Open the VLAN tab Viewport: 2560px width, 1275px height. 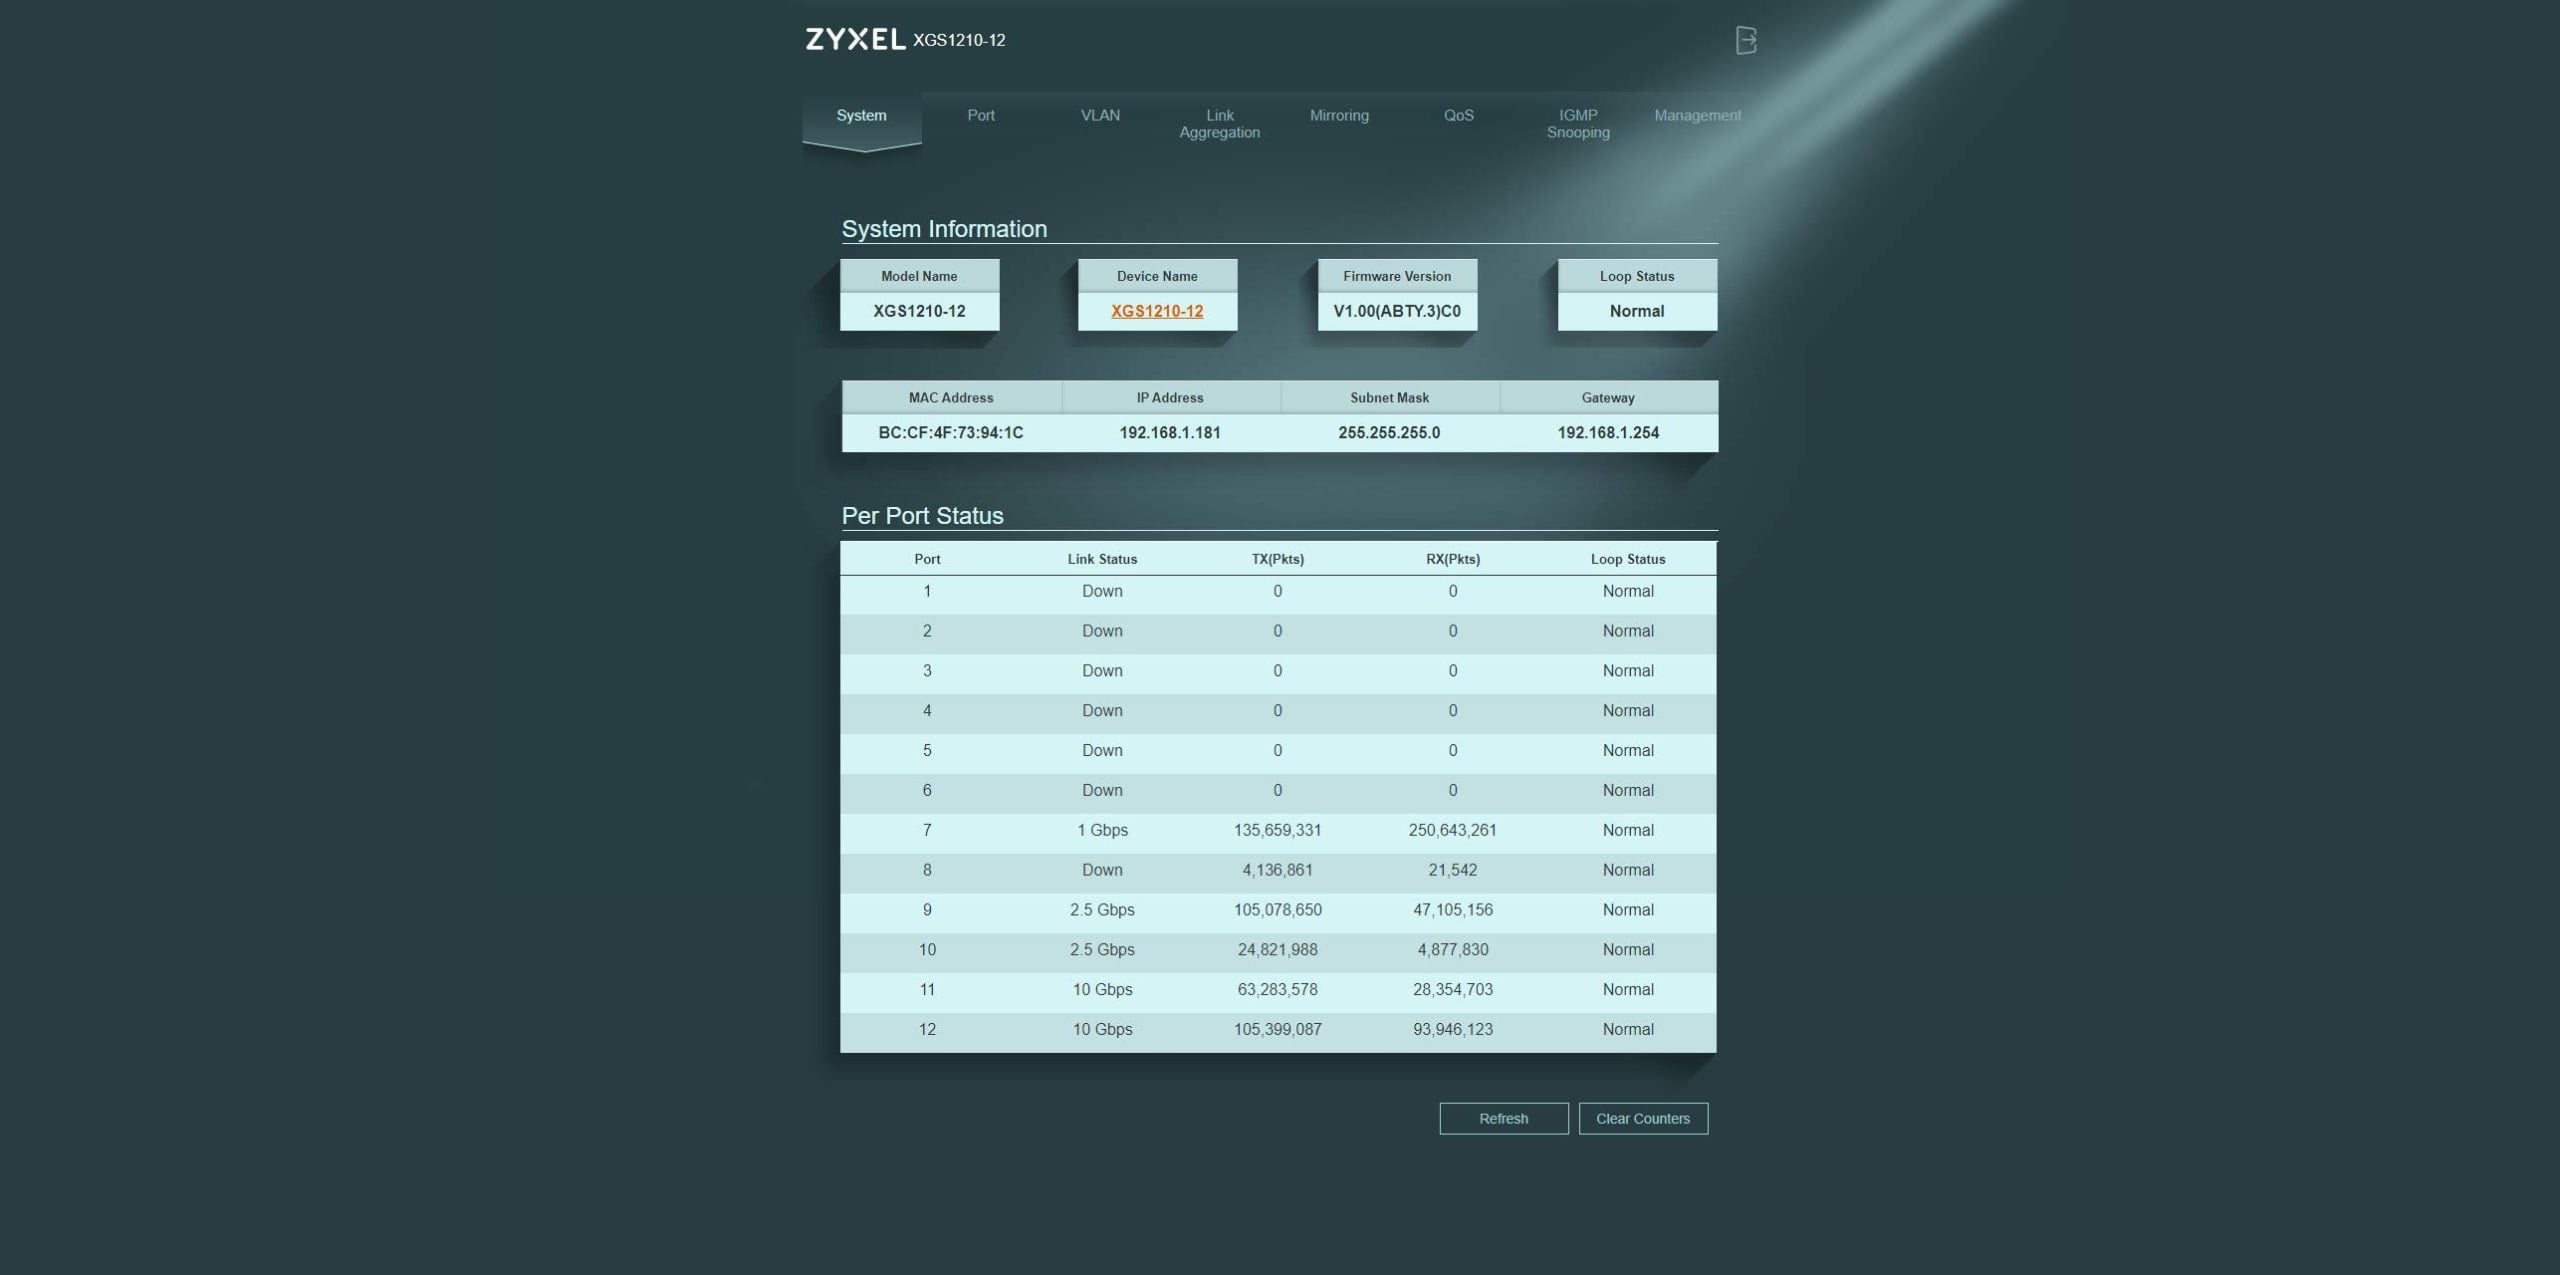(x=1100, y=116)
